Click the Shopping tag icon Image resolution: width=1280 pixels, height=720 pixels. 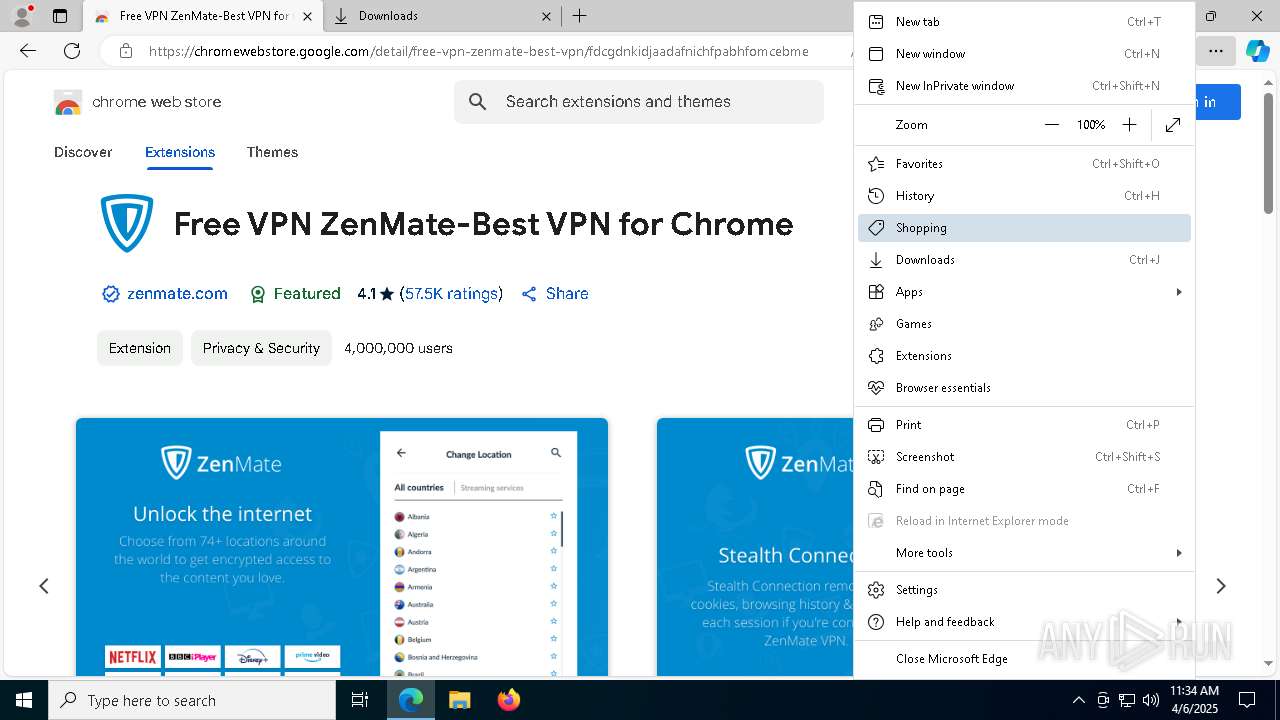876,228
